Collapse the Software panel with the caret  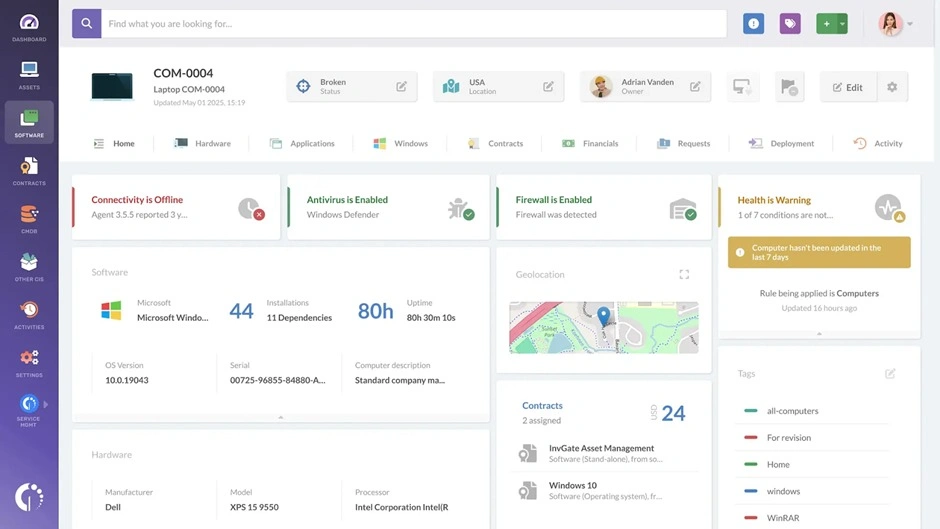tap(280, 417)
